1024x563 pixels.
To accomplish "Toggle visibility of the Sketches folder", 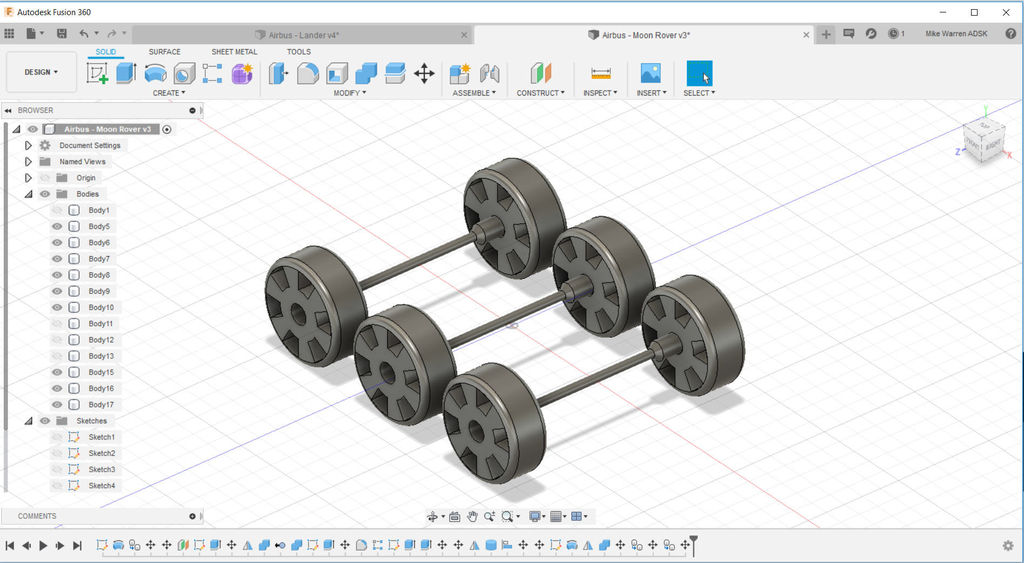I will click(44, 421).
